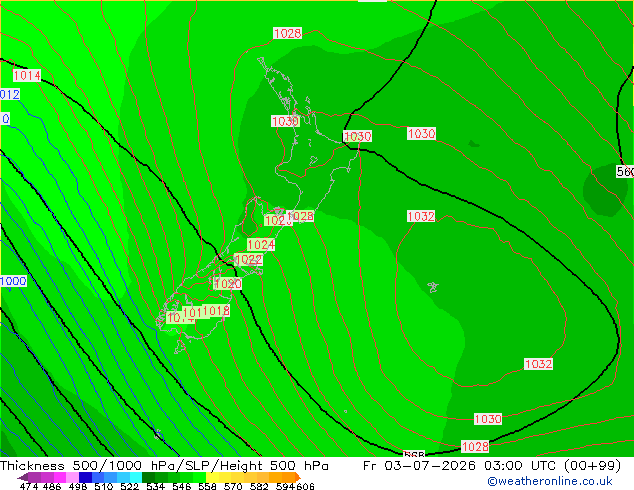Click the orange arrow tip ending the legend
The image size is (634, 490).
pos(298,477)
